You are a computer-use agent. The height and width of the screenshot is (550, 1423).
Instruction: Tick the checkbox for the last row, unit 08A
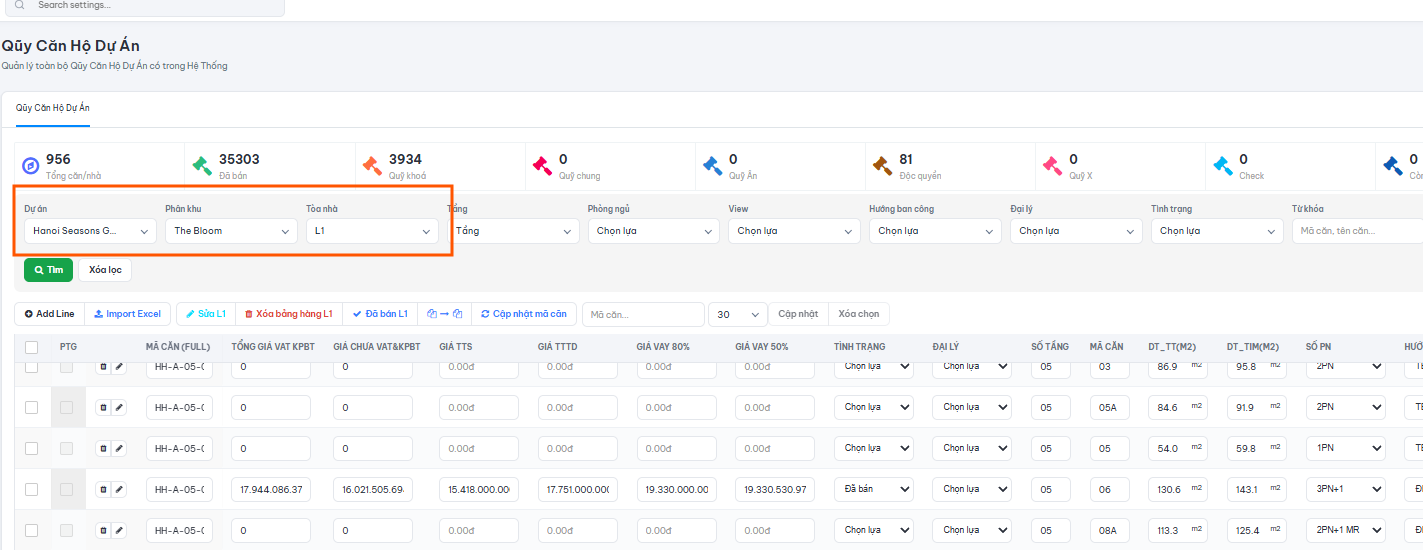[31, 530]
